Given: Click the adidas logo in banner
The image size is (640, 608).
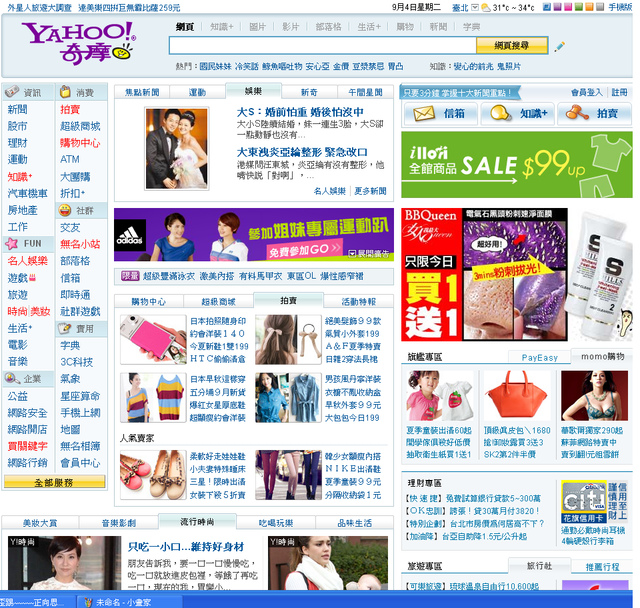Looking at the screenshot, I should (x=130, y=235).
